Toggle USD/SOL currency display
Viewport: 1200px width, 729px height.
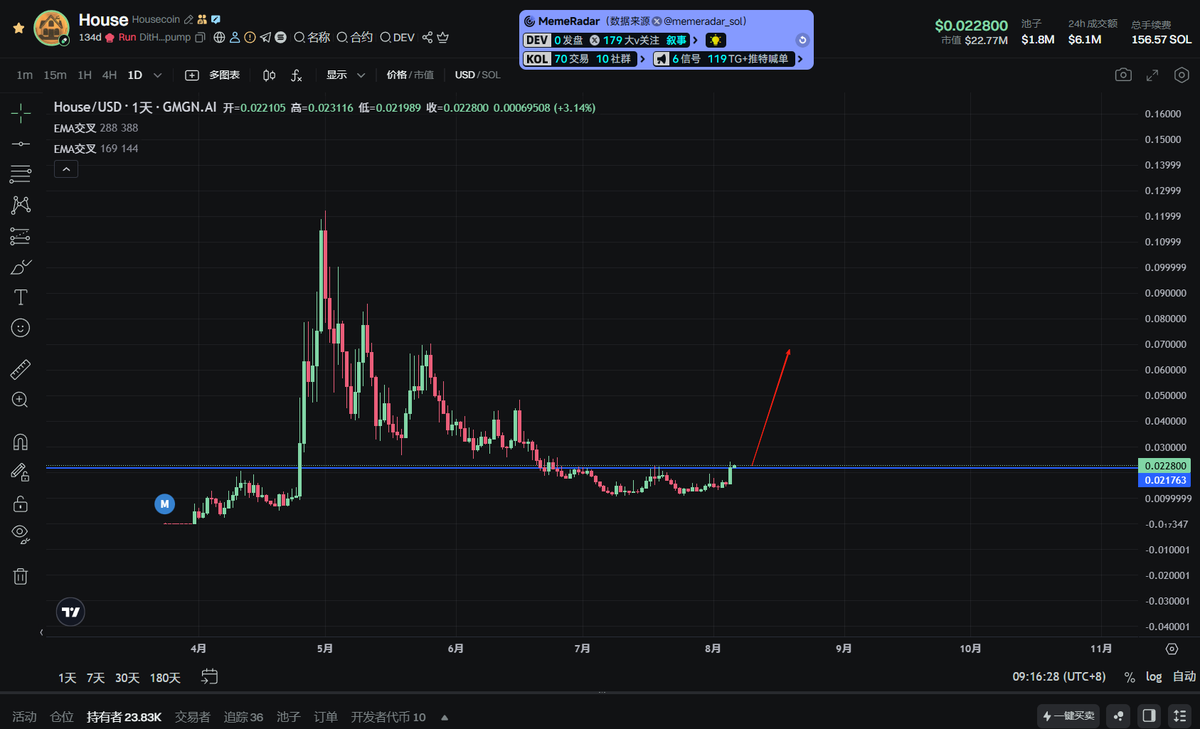click(x=478, y=75)
